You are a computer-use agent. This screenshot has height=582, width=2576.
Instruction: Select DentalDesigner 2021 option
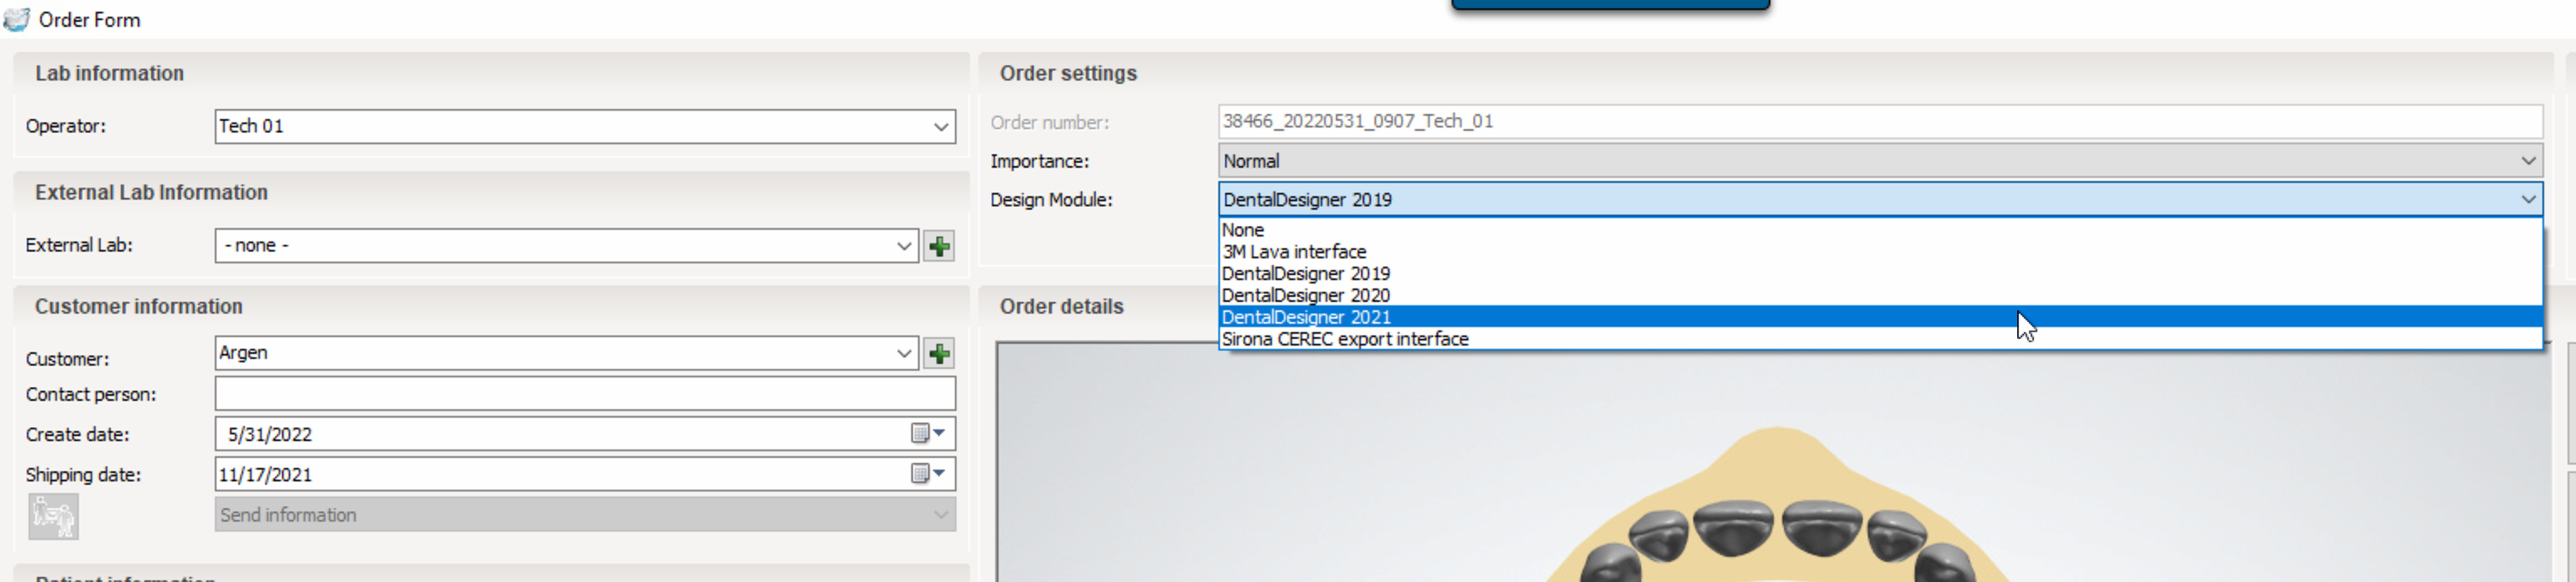coord(1880,317)
